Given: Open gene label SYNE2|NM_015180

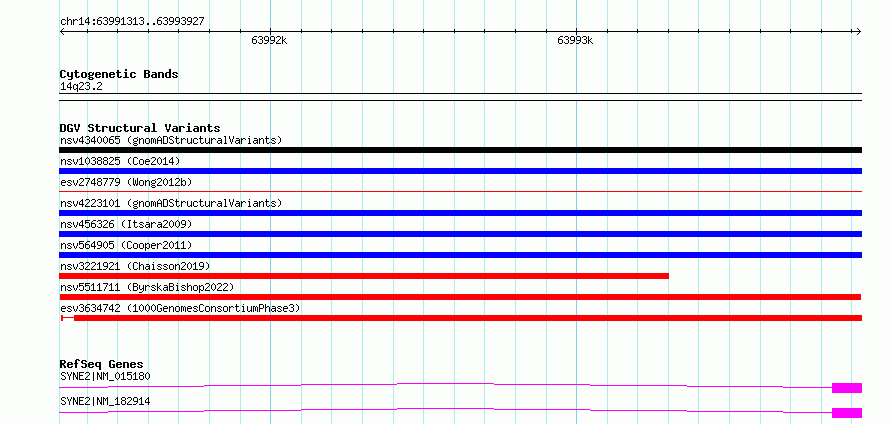Looking at the screenshot, I should (x=105, y=376).
